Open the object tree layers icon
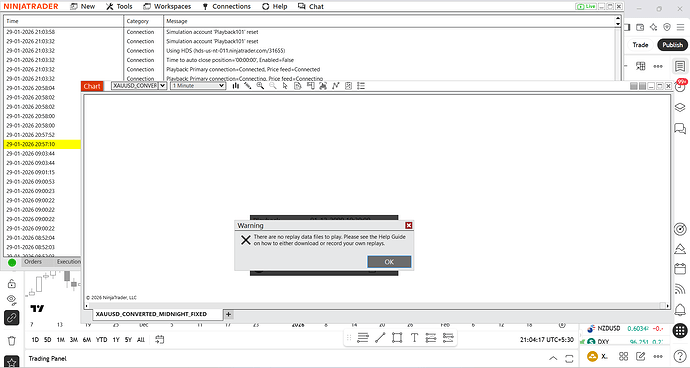The width and height of the screenshot is (690, 368). click(x=680, y=108)
